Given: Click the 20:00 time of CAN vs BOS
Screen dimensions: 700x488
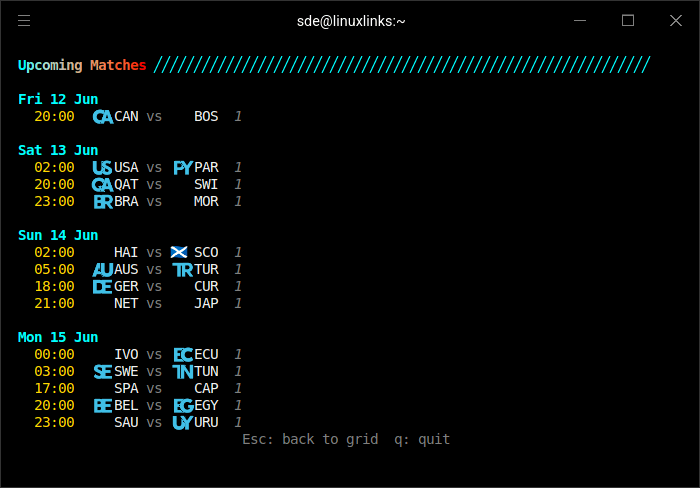Looking at the screenshot, I should coord(54,117).
